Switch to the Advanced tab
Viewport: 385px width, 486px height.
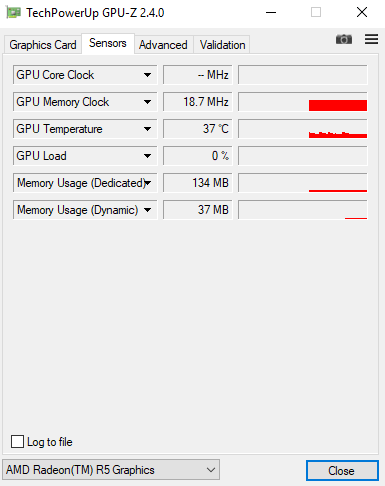pos(163,45)
